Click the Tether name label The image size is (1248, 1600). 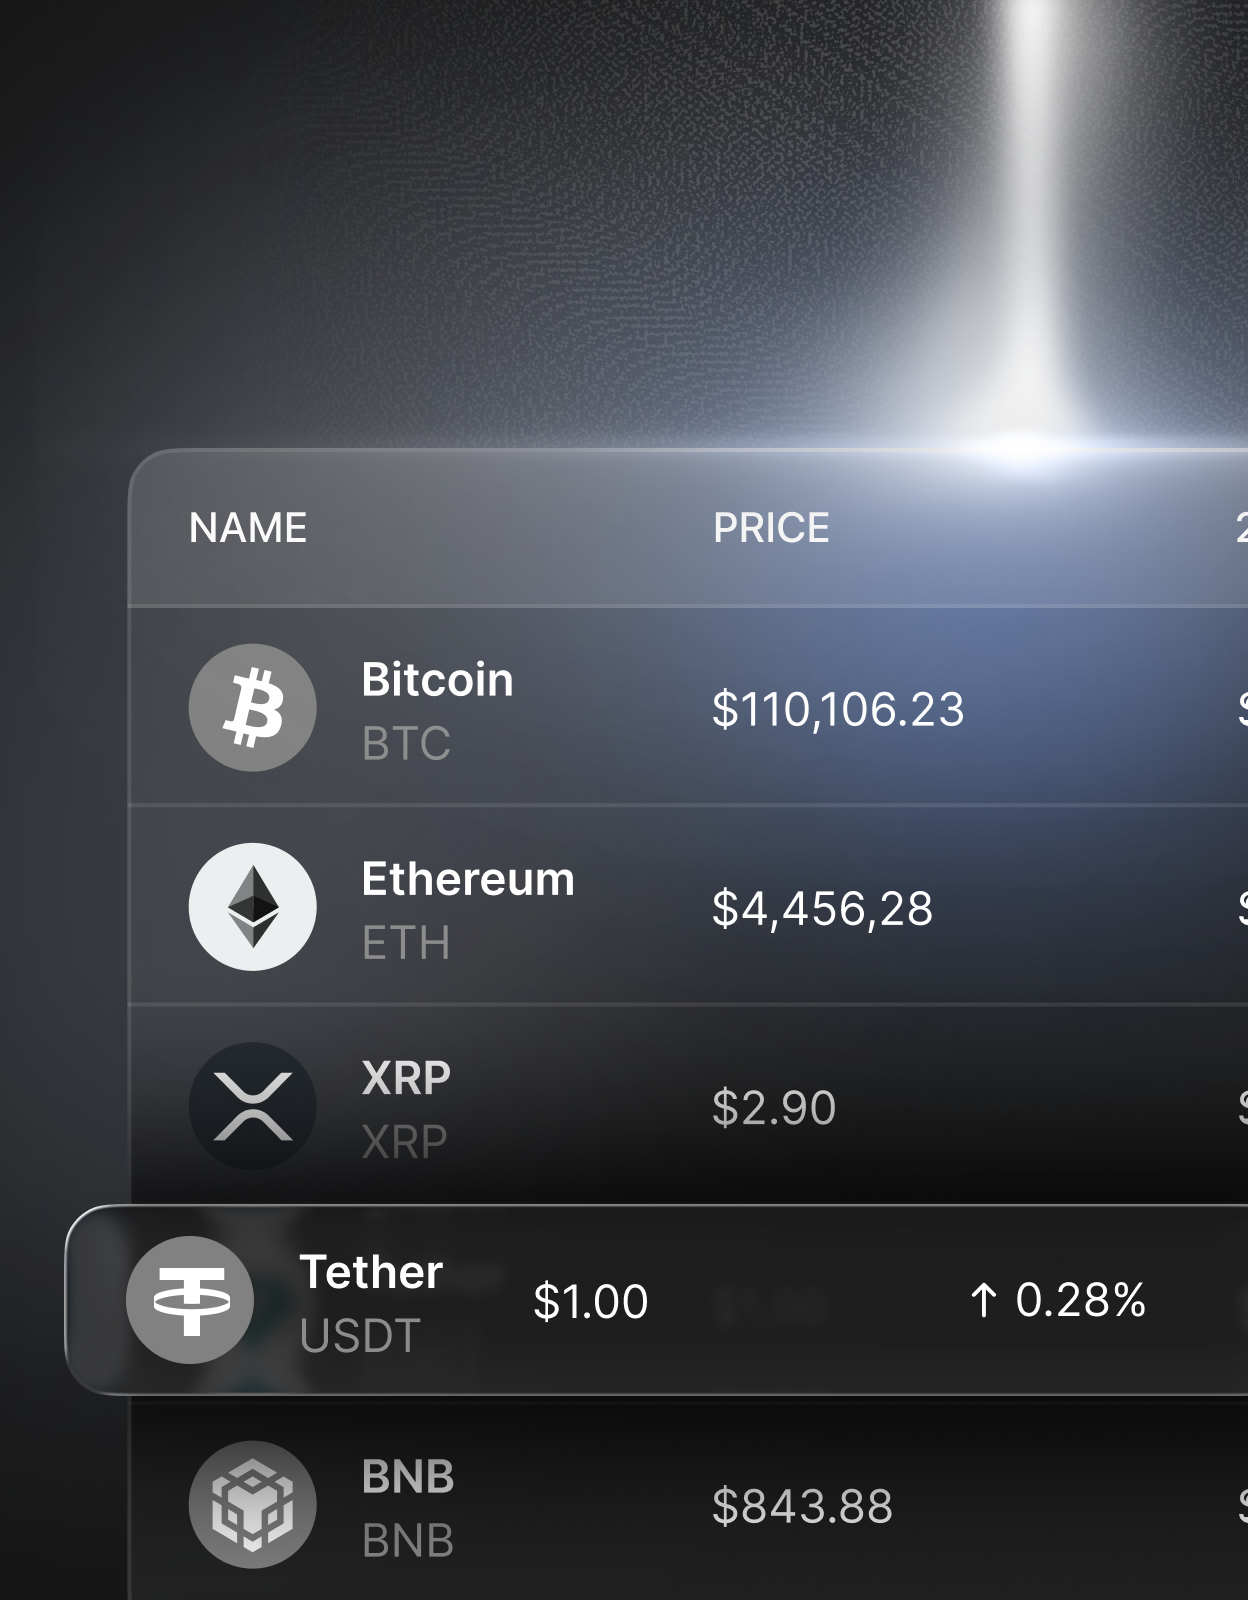[x=371, y=1272]
